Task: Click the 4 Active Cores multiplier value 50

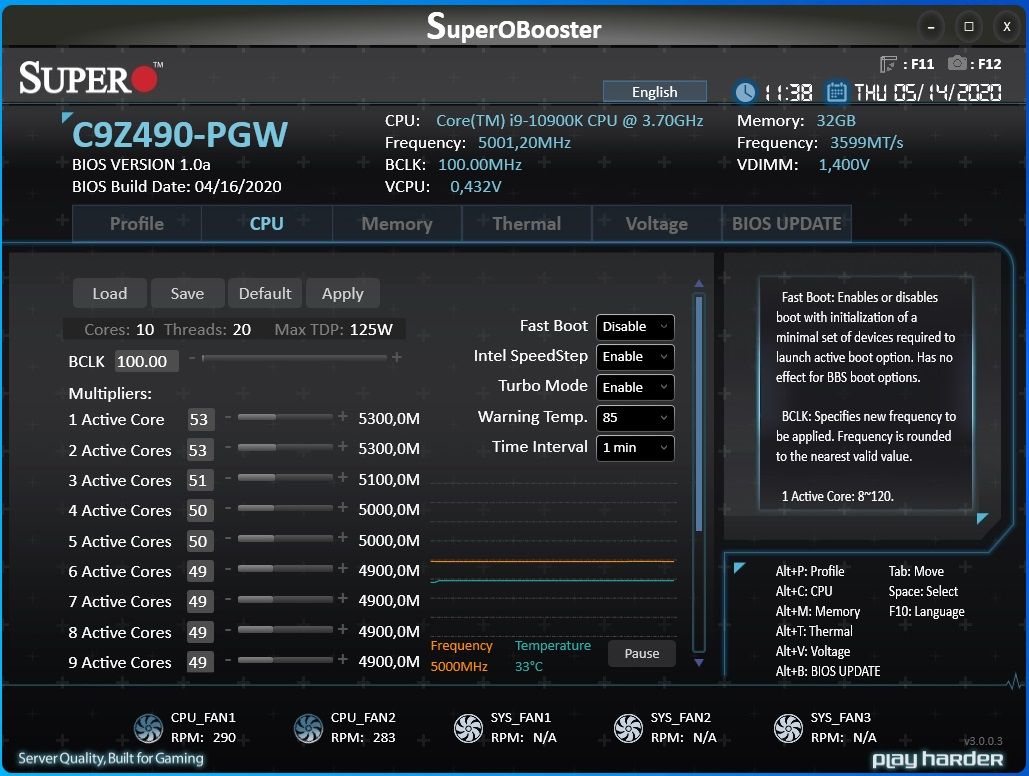Action: point(199,511)
